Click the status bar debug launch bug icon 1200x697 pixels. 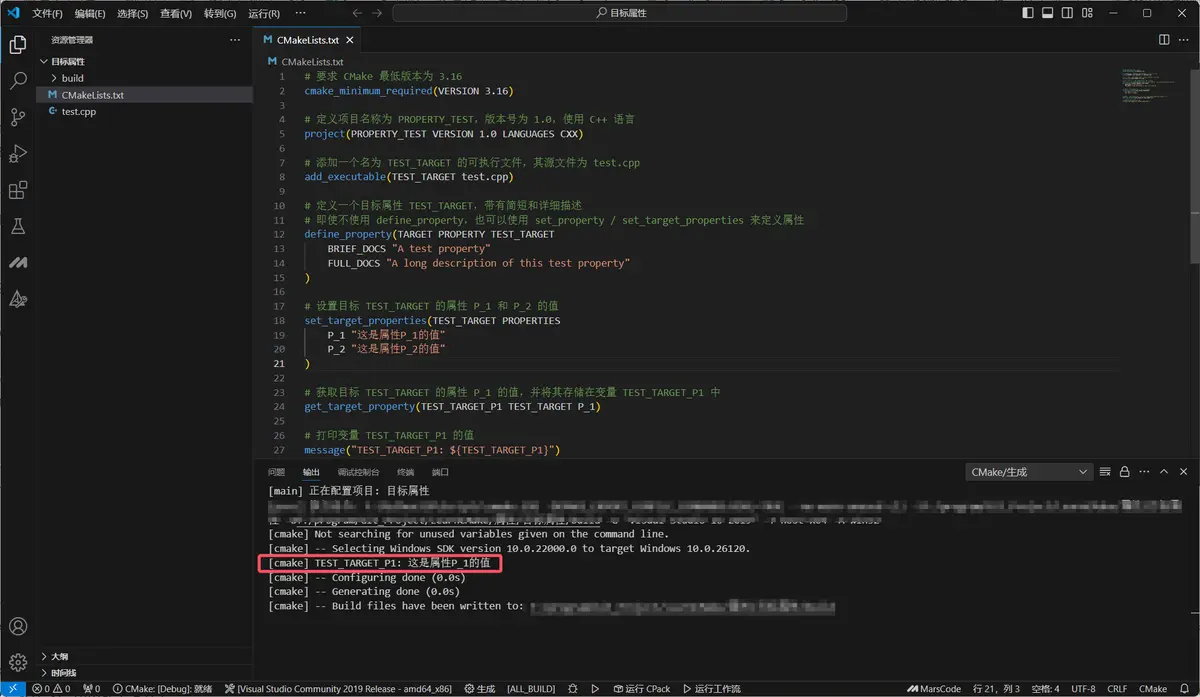(x=572, y=689)
